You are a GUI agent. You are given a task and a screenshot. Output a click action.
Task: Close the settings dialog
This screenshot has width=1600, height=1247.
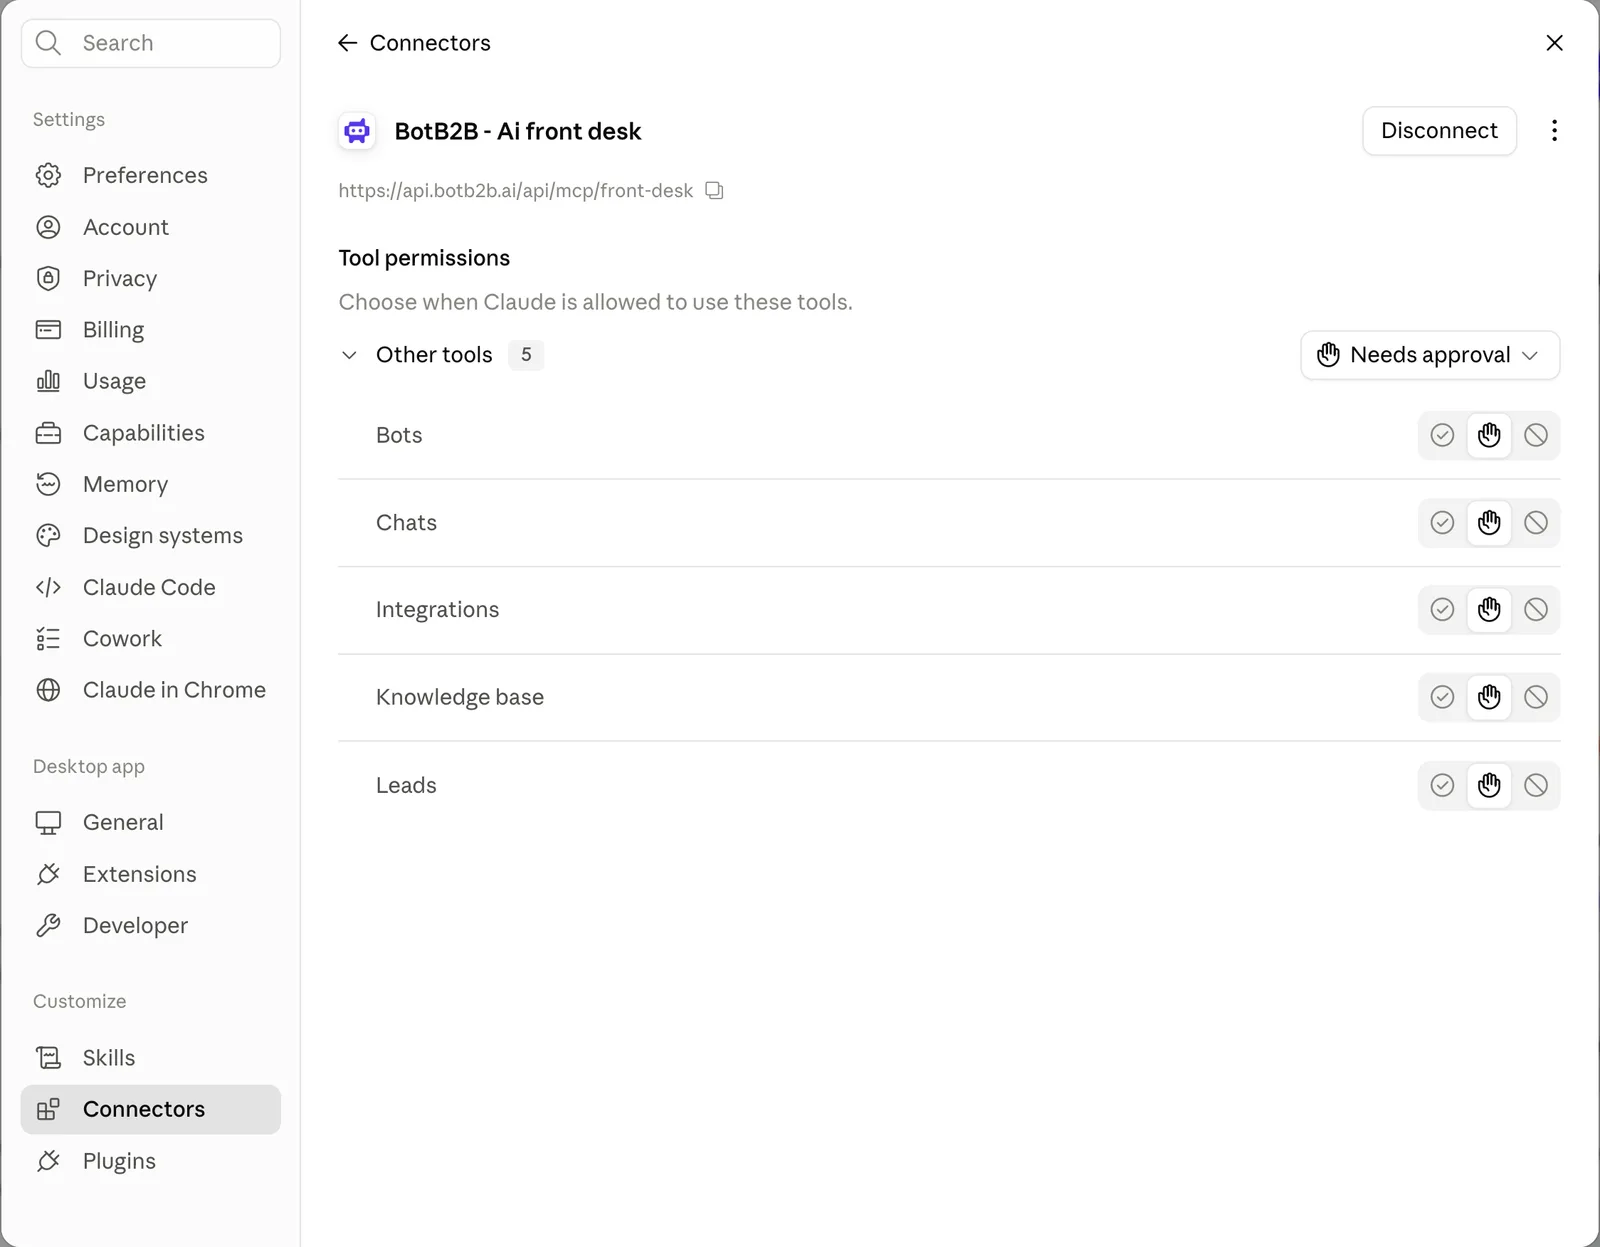pyautogui.click(x=1554, y=43)
